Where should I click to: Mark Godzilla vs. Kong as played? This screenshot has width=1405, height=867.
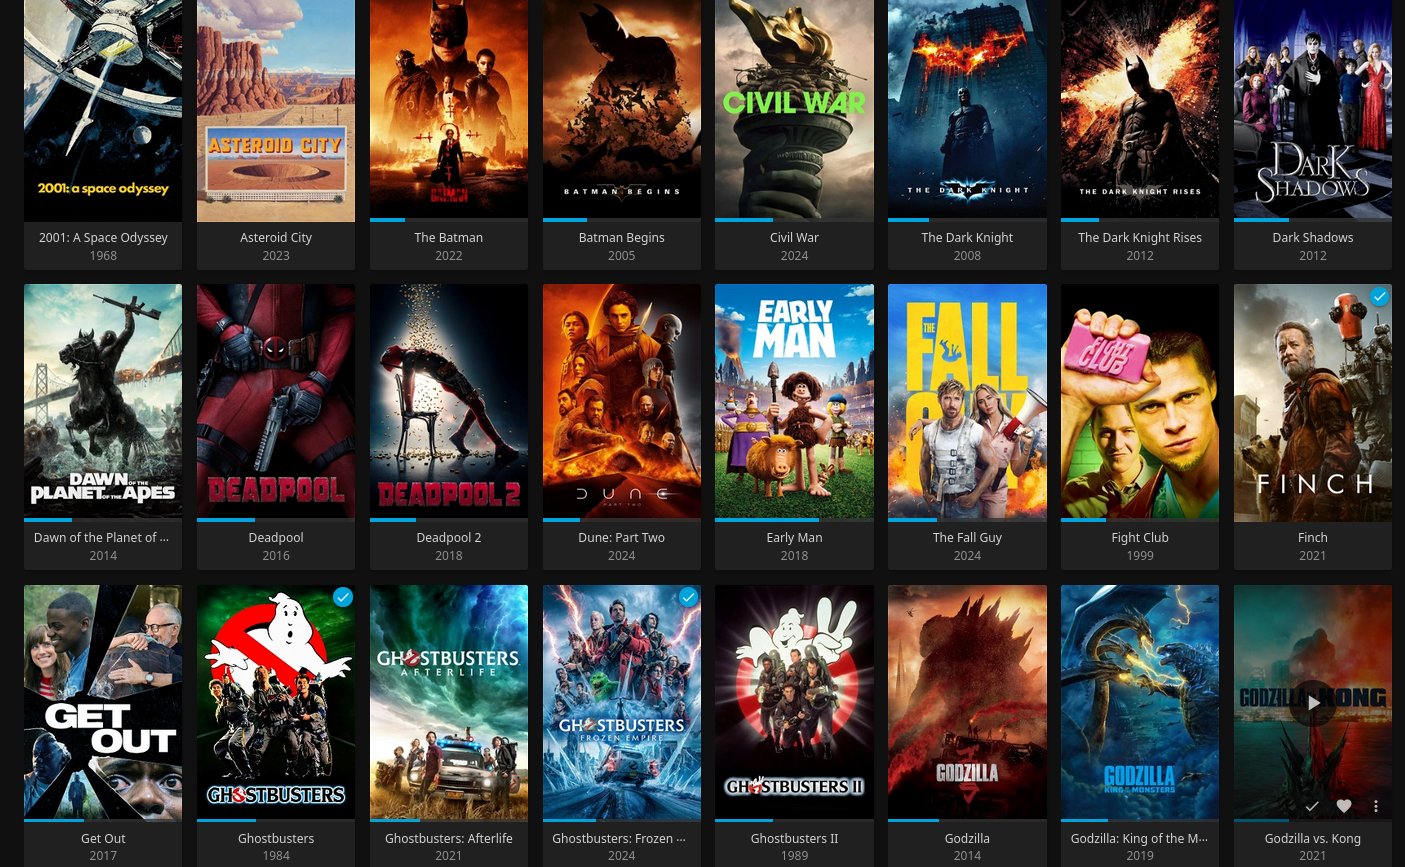click(1311, 806)
